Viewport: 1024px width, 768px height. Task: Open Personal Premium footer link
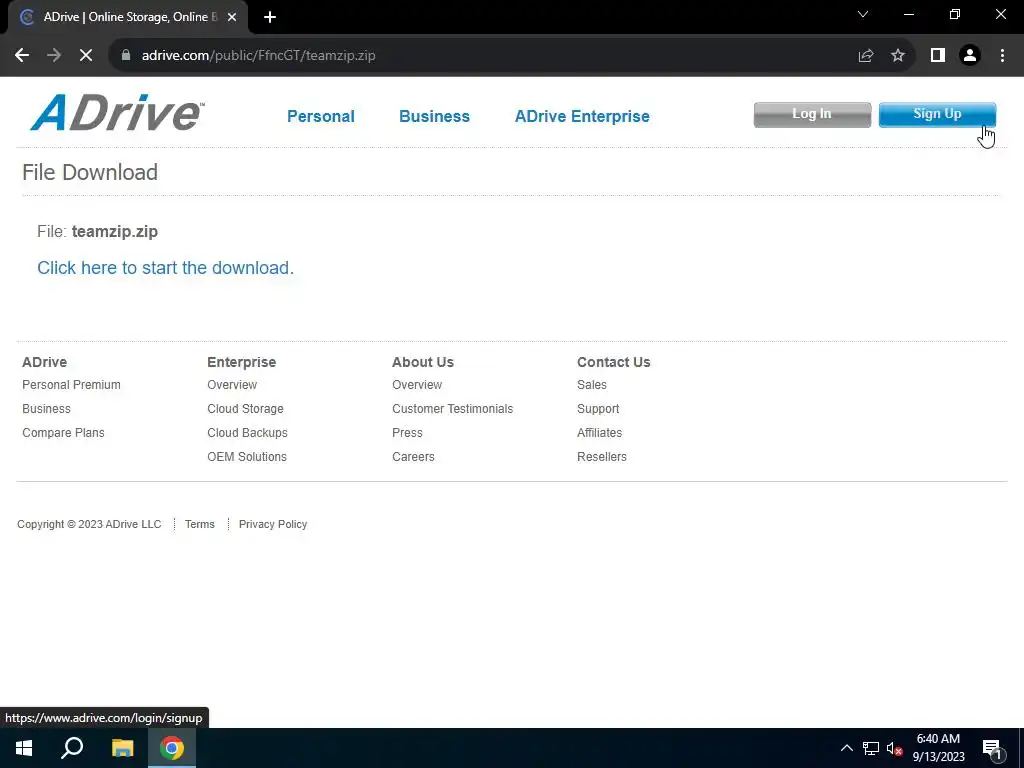click(x=71, y=385)
